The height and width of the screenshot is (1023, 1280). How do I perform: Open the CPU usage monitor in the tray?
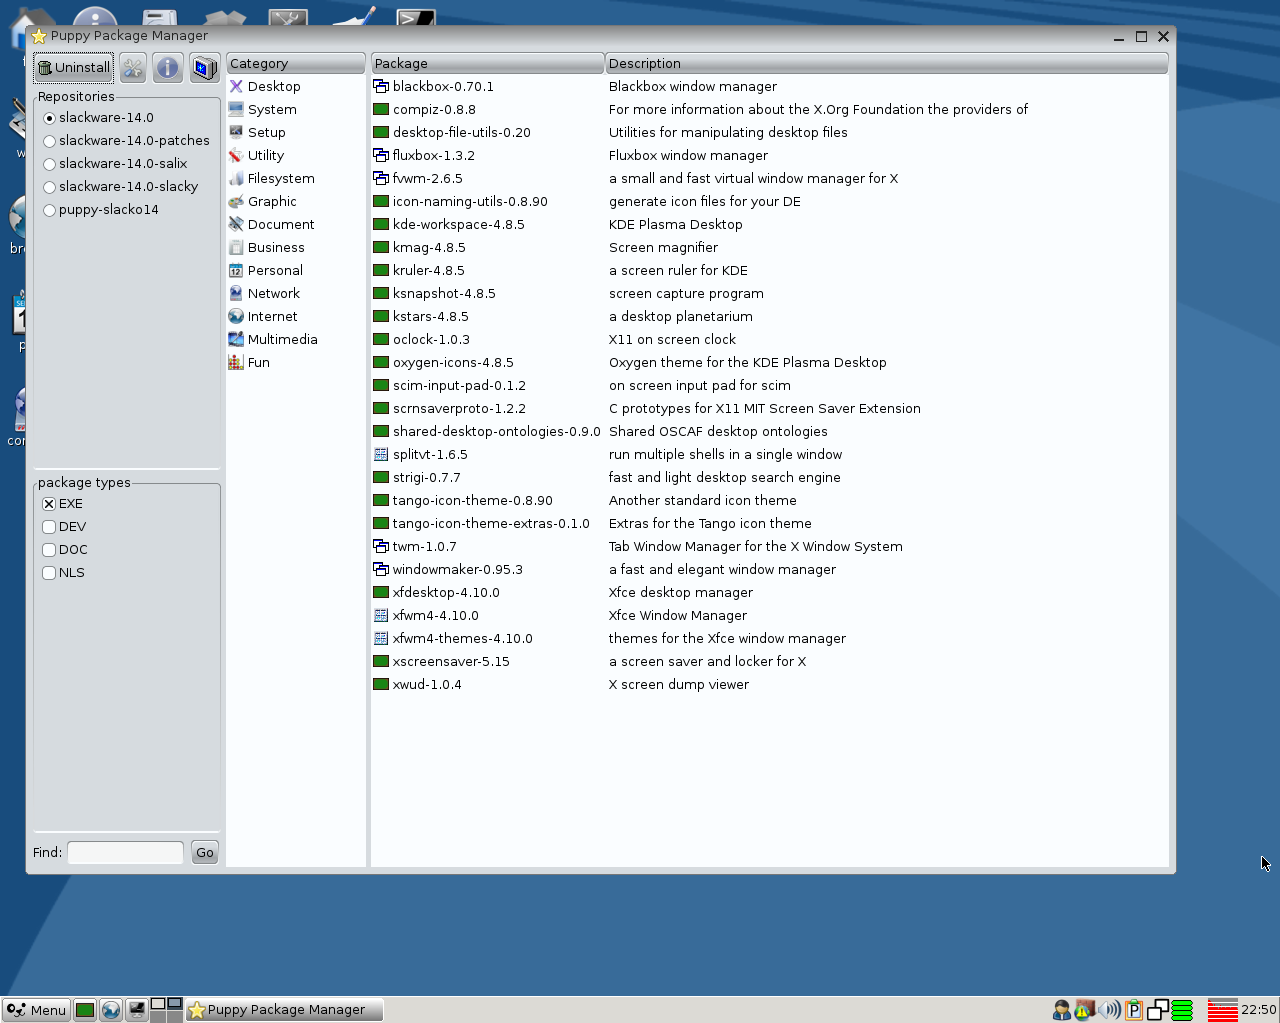1221,1009
